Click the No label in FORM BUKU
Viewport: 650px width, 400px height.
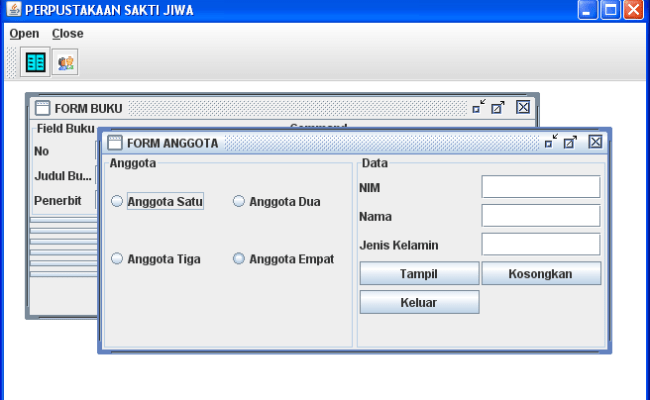click(41, 151)
